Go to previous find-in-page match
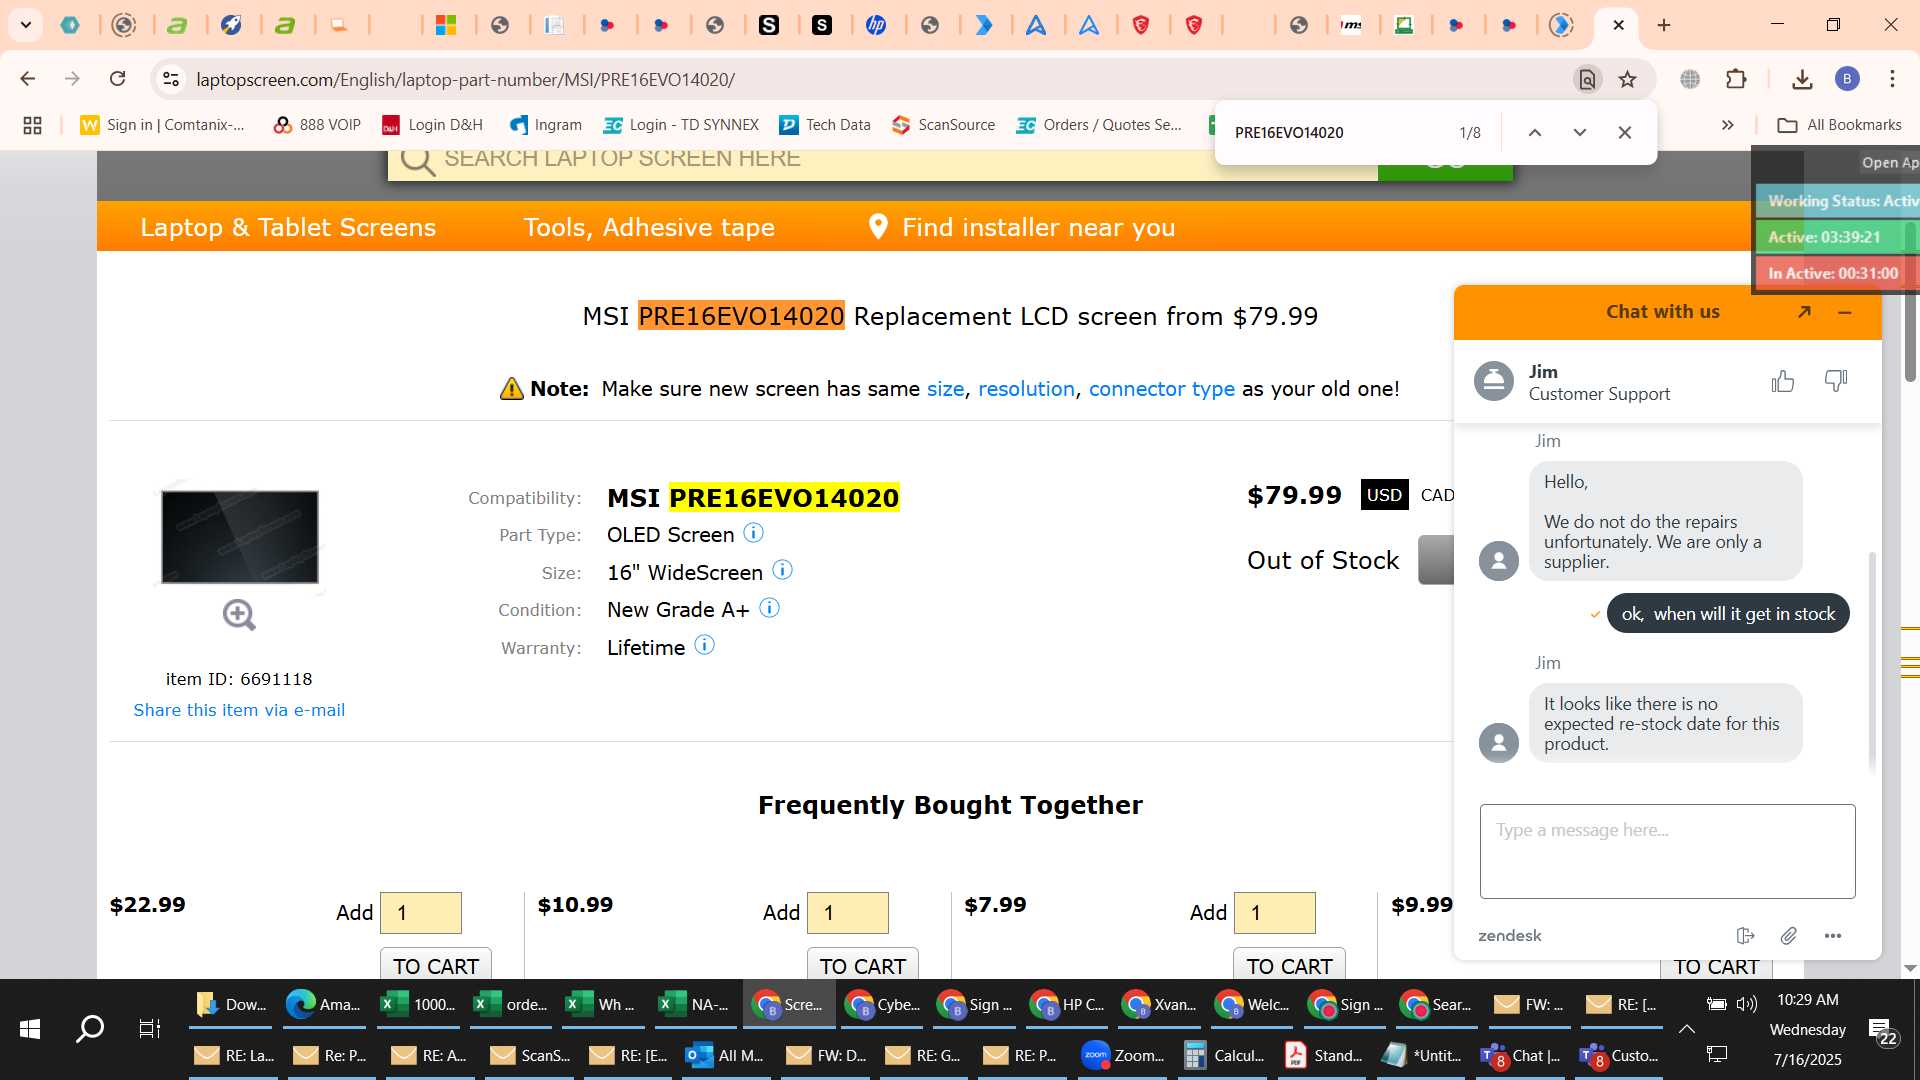Image resolution: width=1920 pixels, height=1080 pixels. (x=1535, y=132)
